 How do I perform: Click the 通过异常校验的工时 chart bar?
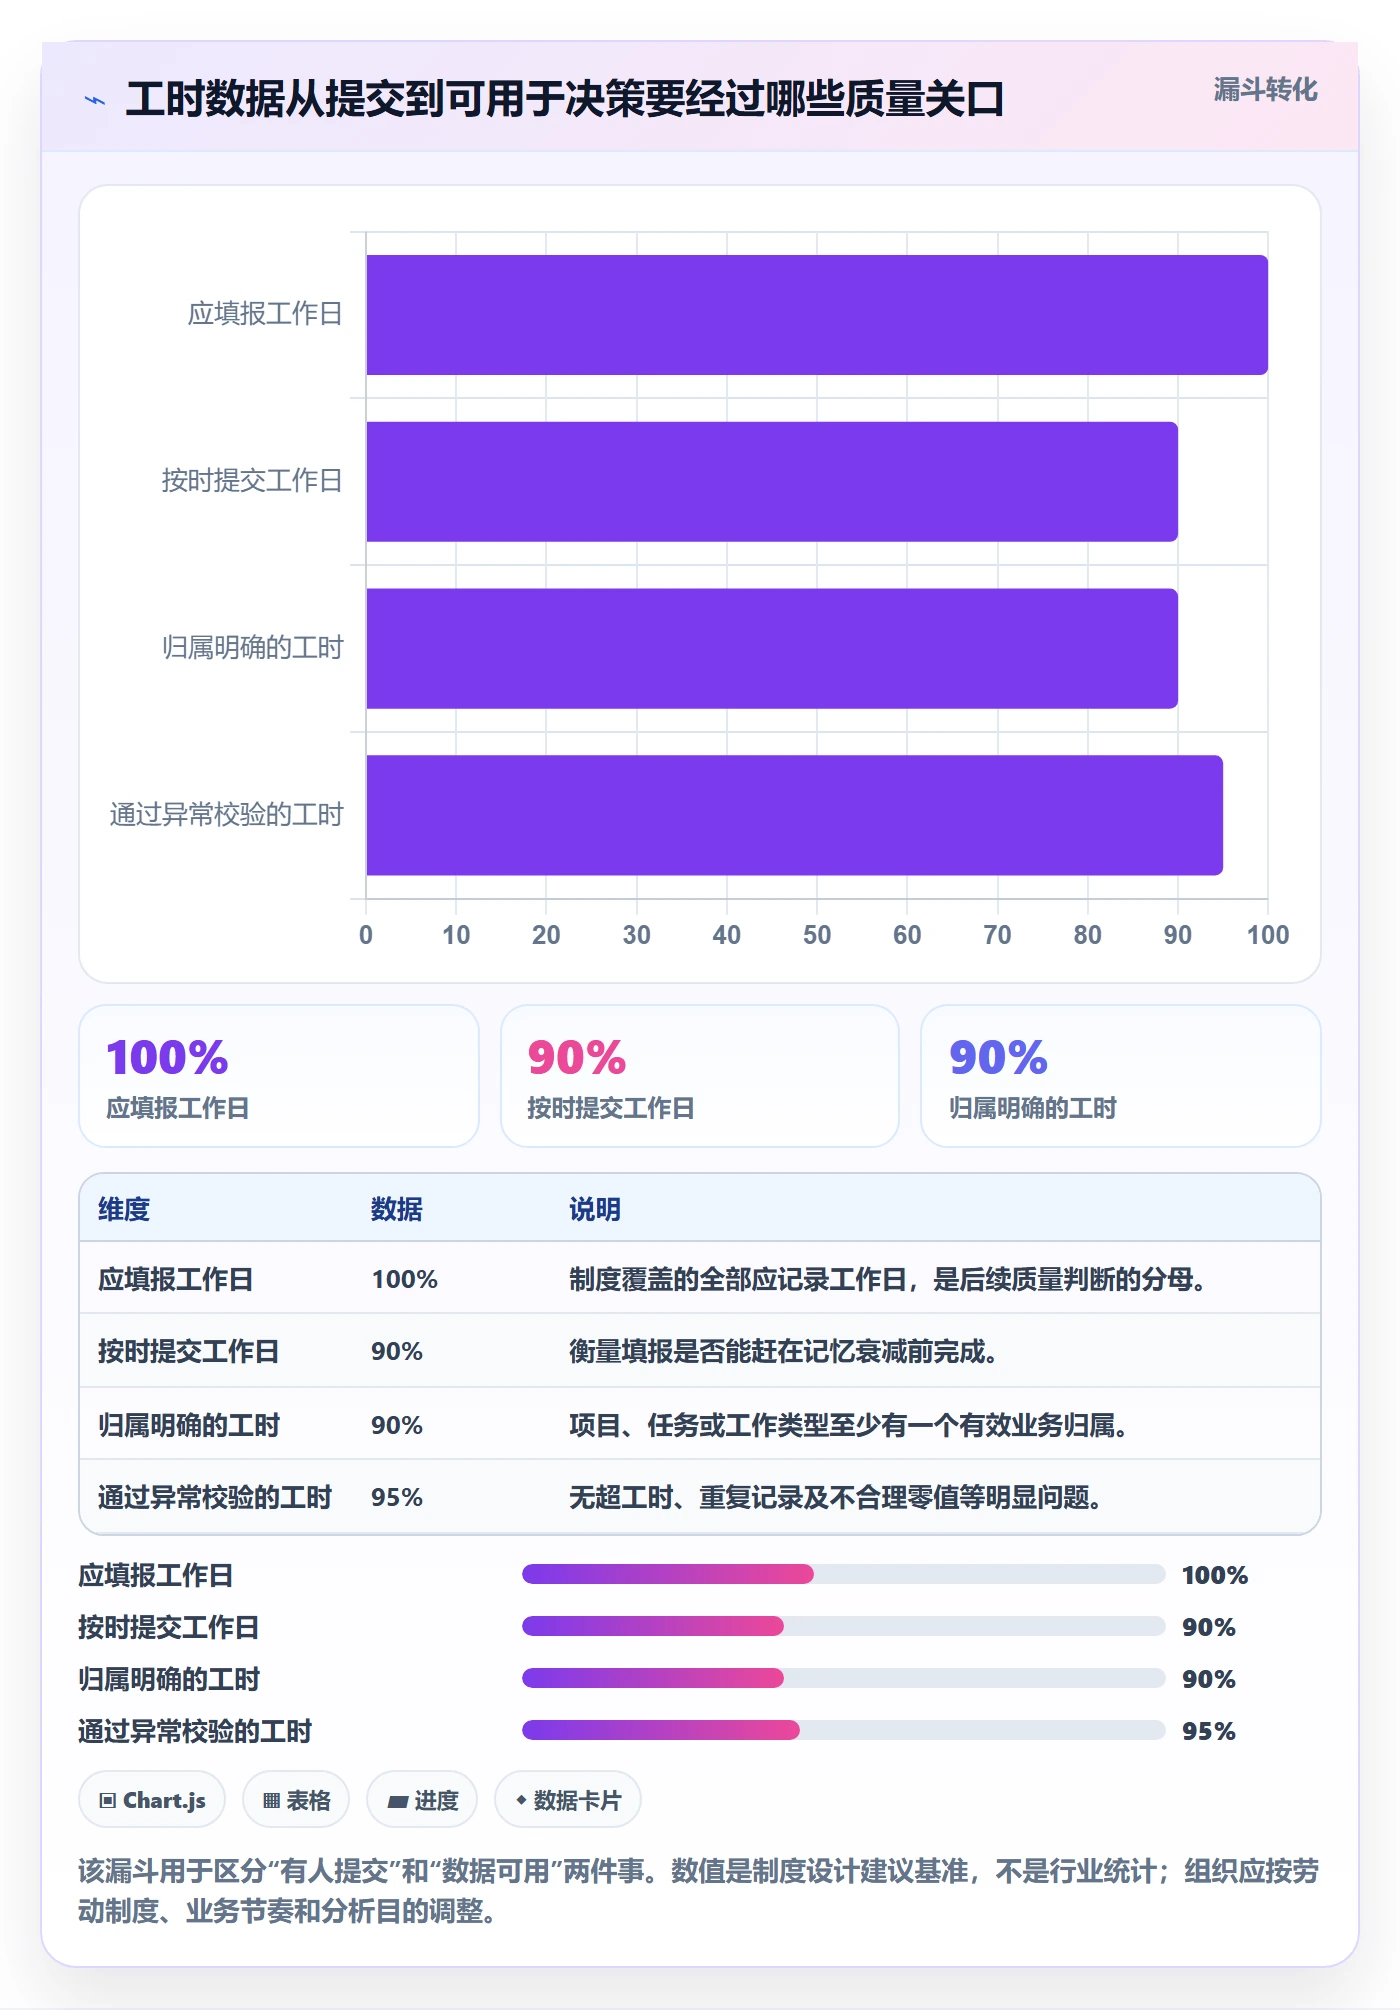pyautogui.click(x=794, y=815)
